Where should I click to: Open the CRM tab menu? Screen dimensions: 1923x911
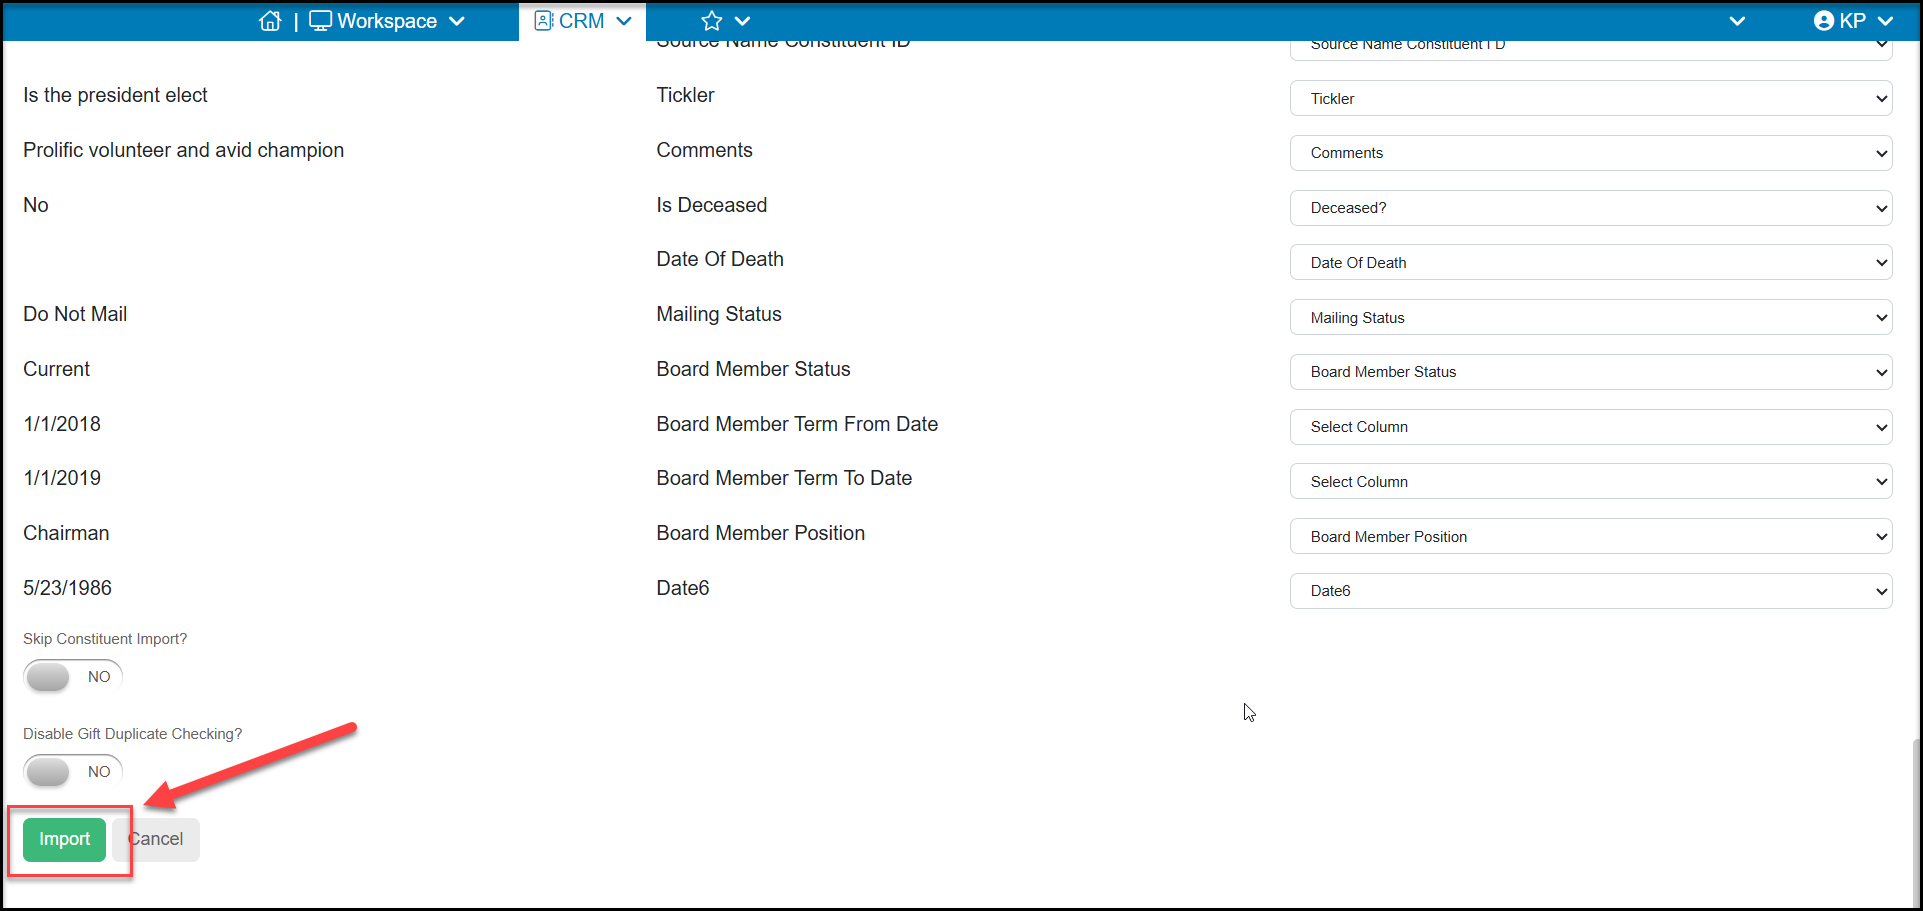click(583, 21)
